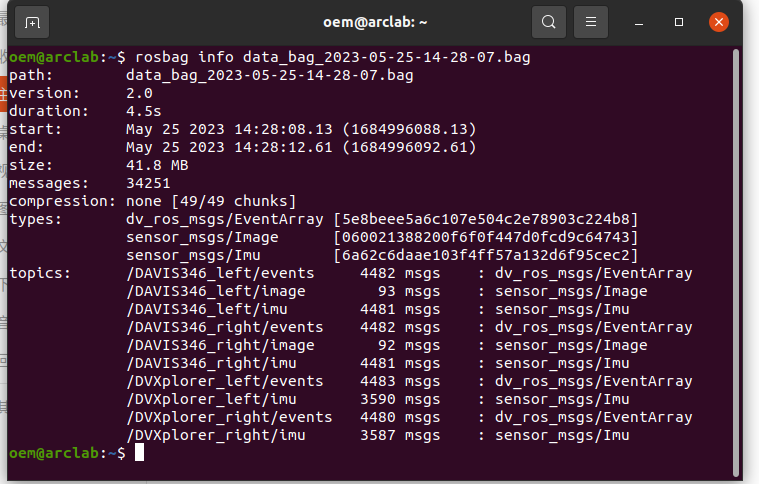The width and height of the screenshot is (759, 484).
Task: Open the hamburger menu
Action: tap(591, 22)
